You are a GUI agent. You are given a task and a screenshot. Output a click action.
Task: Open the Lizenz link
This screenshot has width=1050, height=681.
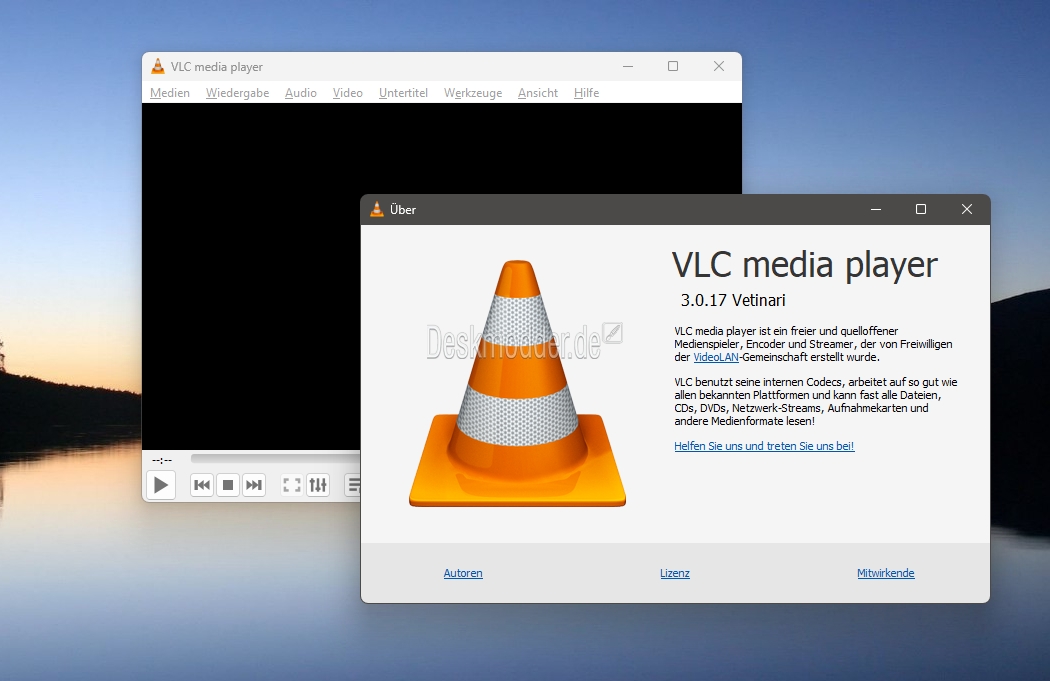pos(675,573)
